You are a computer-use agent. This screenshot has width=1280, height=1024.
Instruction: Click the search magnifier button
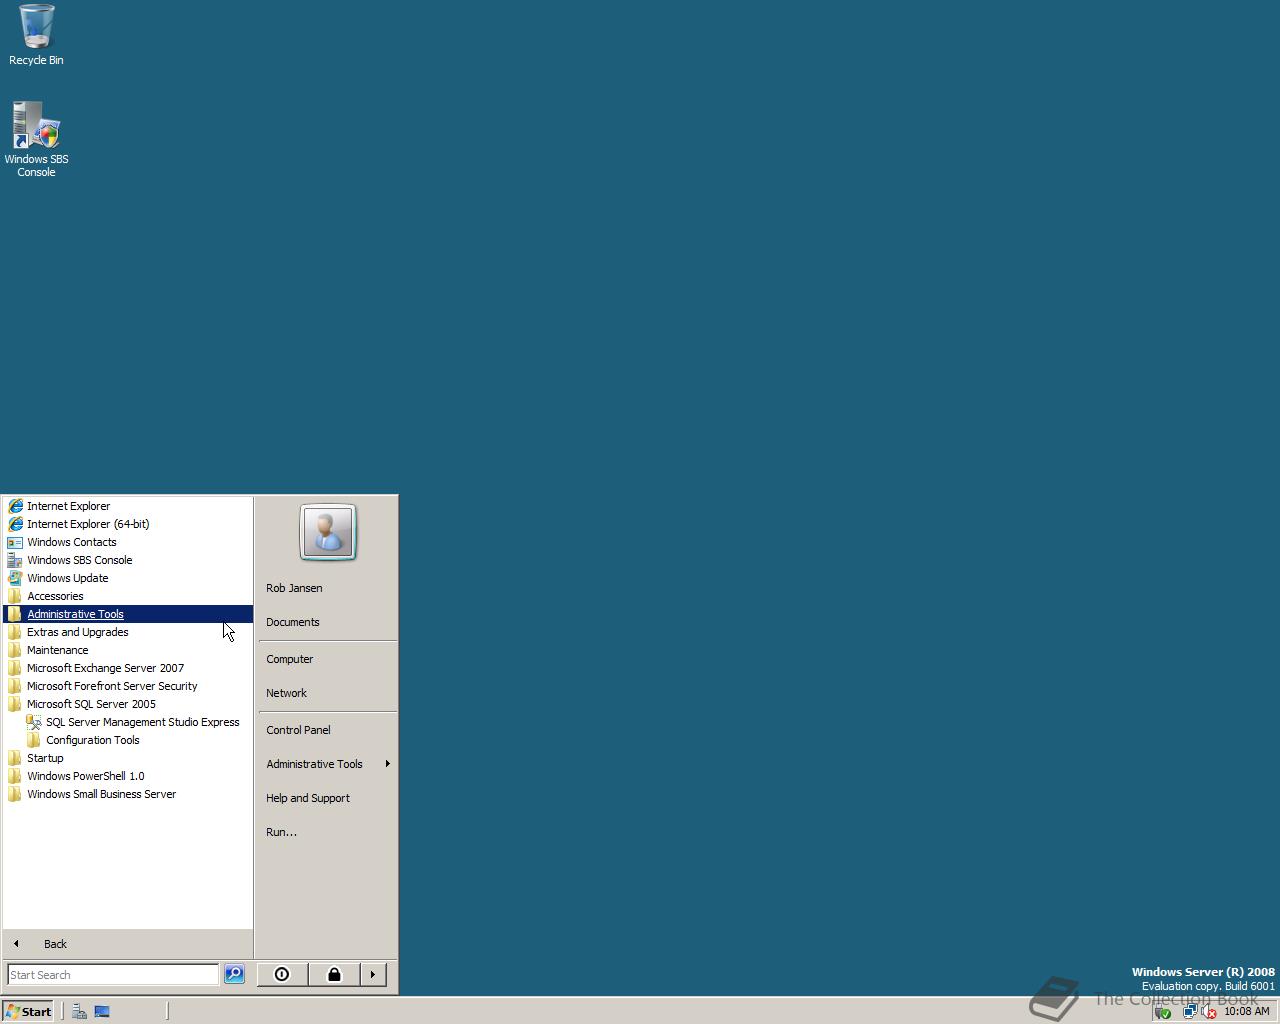click(x=234, y=974)
